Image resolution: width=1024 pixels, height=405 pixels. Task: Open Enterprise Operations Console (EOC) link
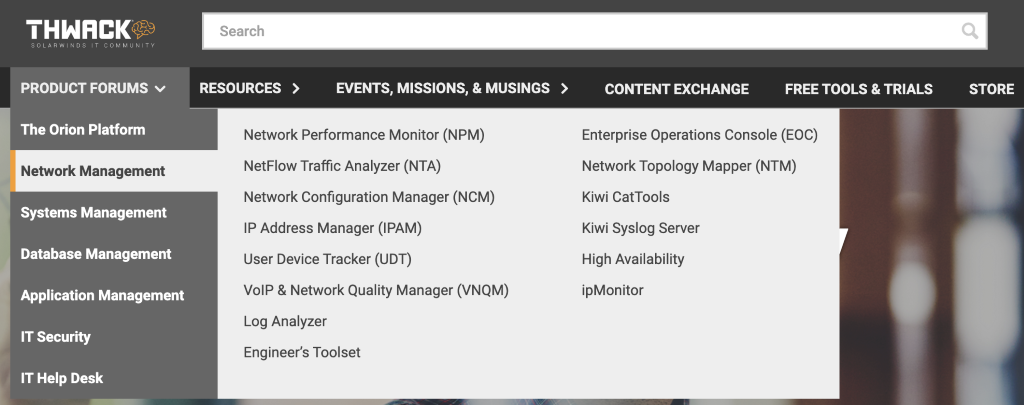coord(699,135)
